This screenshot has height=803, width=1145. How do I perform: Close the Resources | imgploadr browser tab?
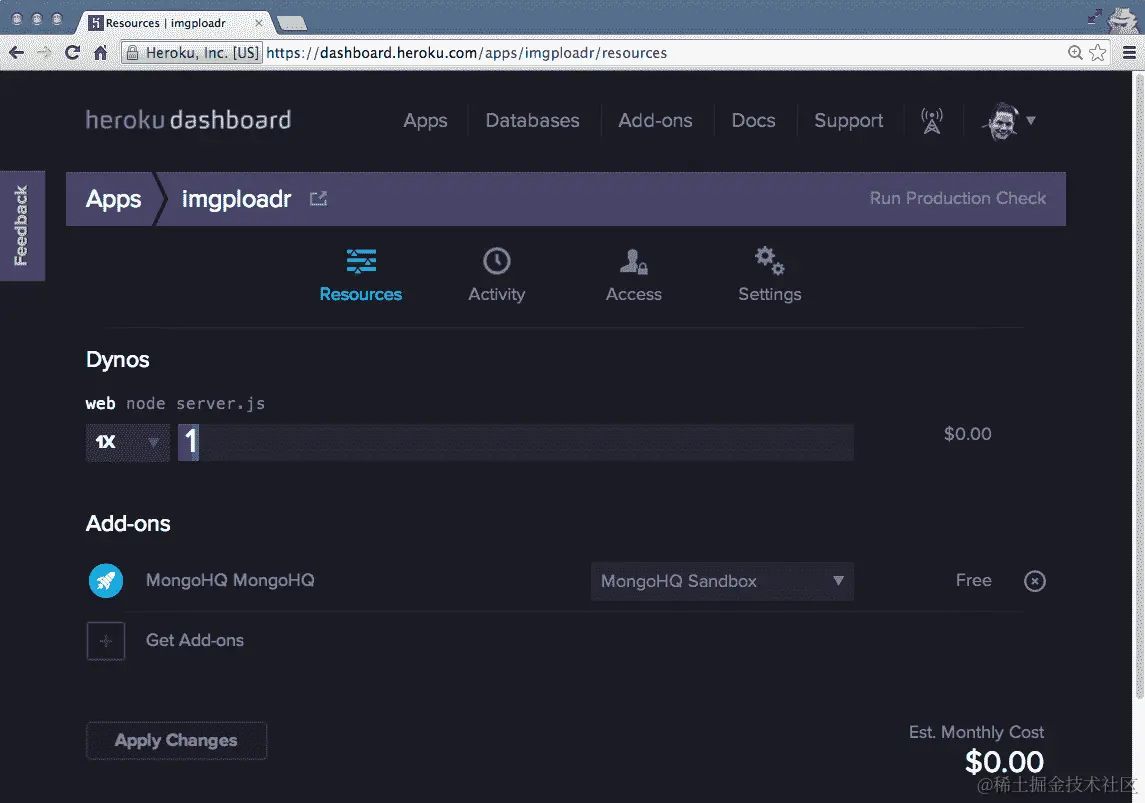click(259, 23)
